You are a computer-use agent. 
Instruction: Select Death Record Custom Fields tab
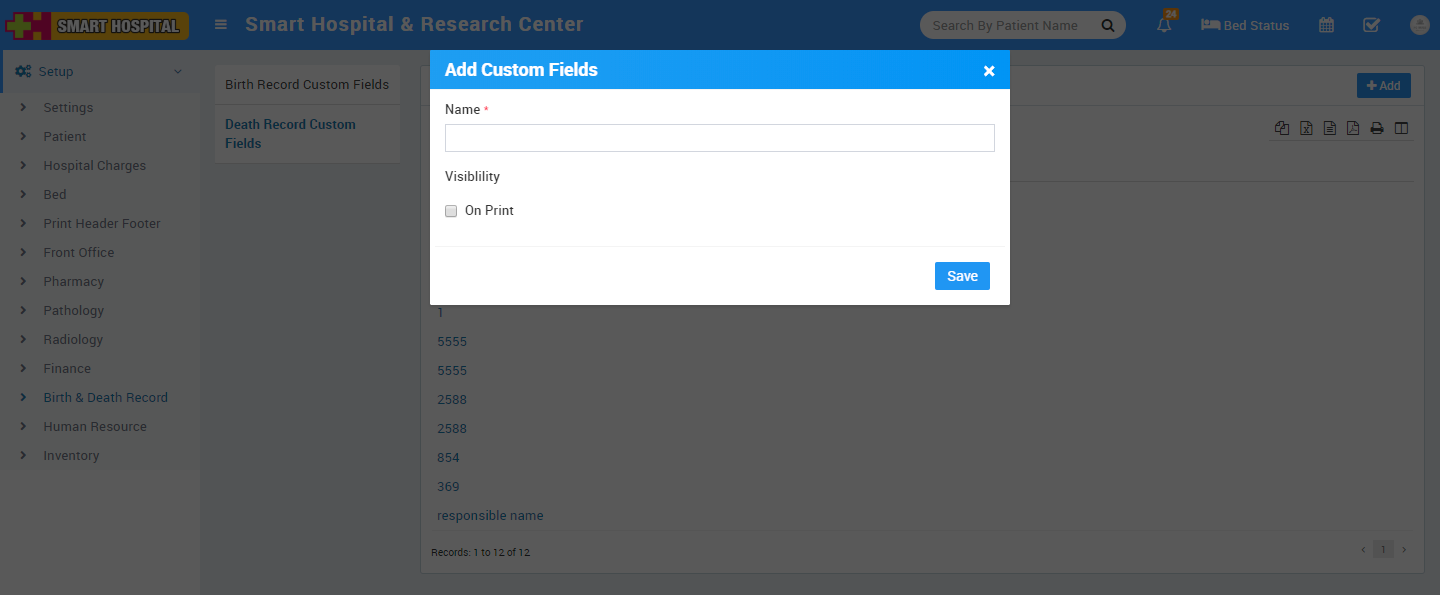pyautogui.click(x=290, y=134)
